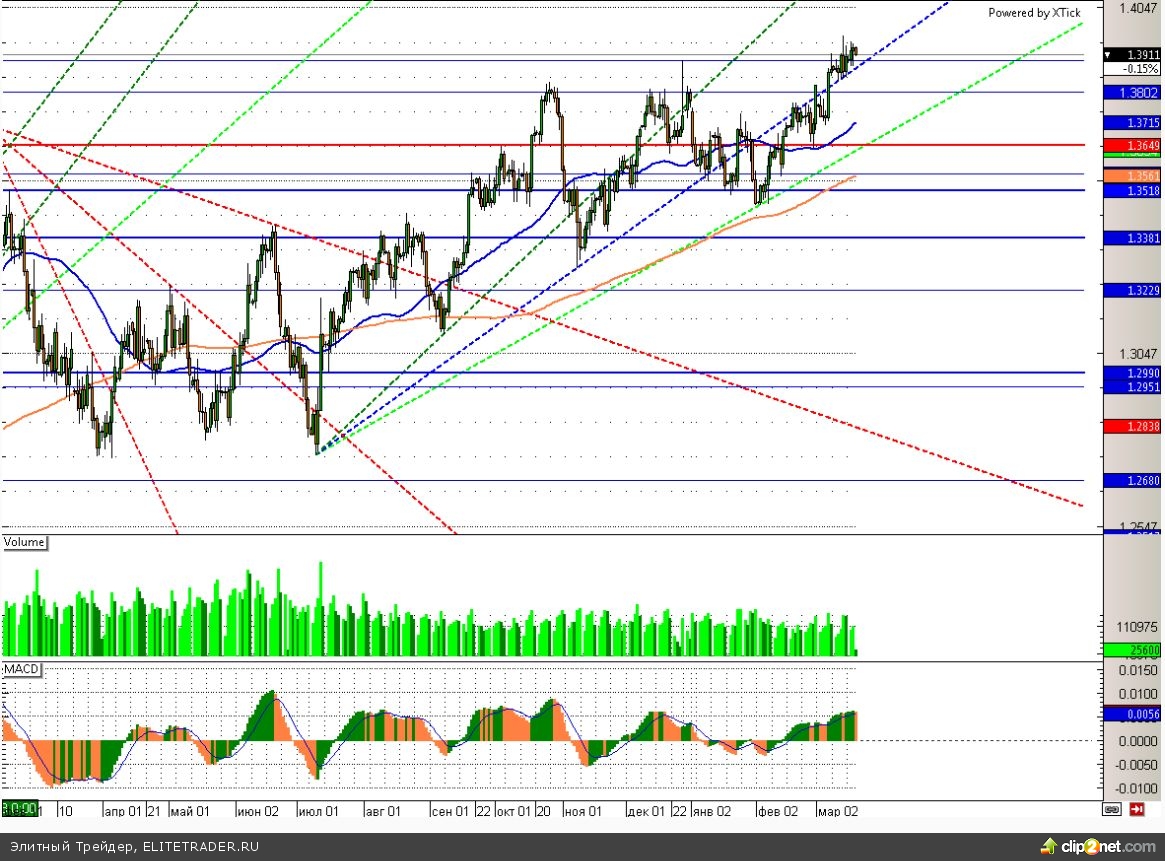Click the 'ноя 01' date marker

coord(583,810)
